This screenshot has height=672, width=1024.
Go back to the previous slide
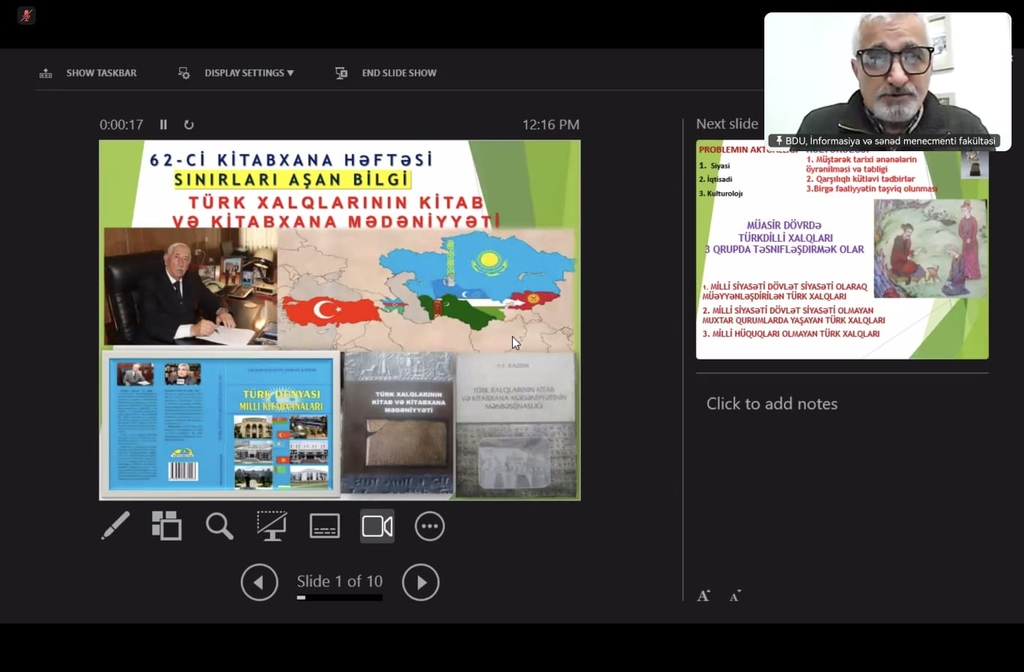pyautogui.click(x=259, y=582)
